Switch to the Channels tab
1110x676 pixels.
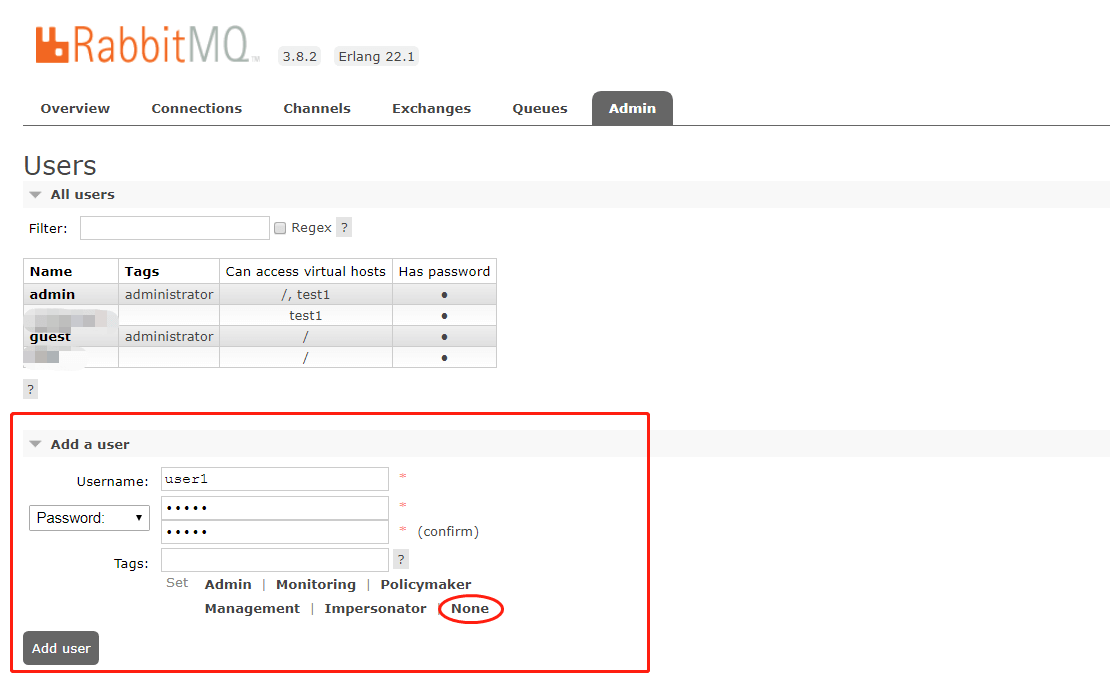317,108
